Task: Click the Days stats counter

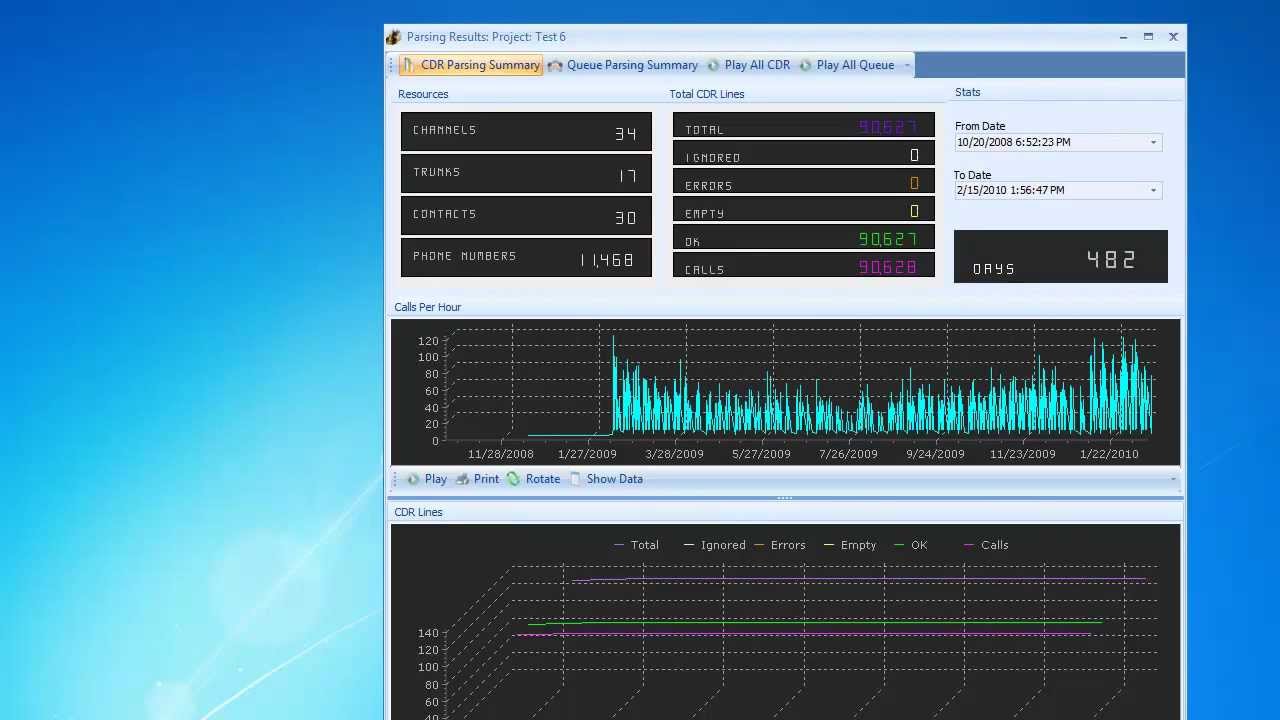Action: [x=1061, y=257]
